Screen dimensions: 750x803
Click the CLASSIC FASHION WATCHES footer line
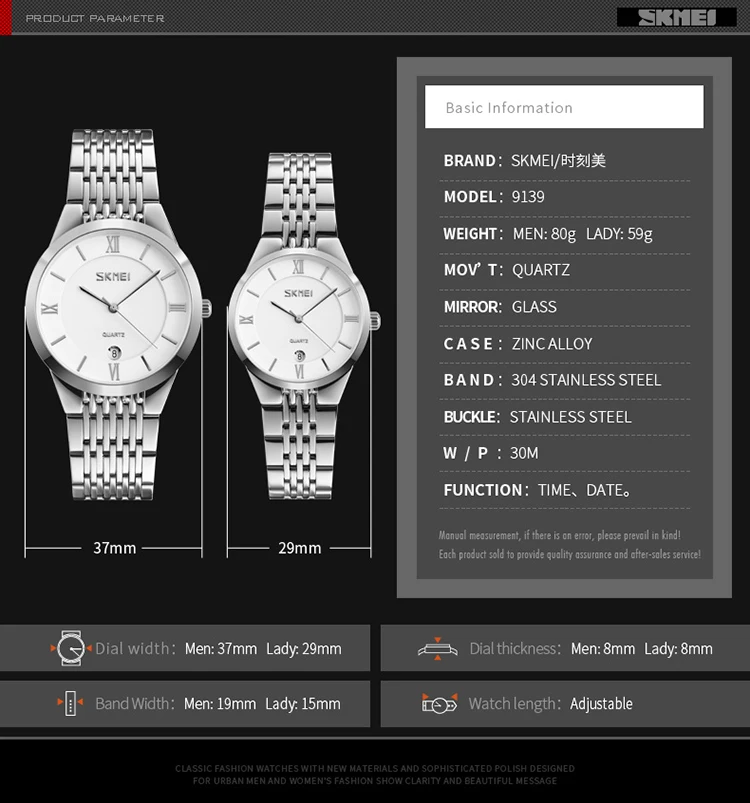point(375,768)
